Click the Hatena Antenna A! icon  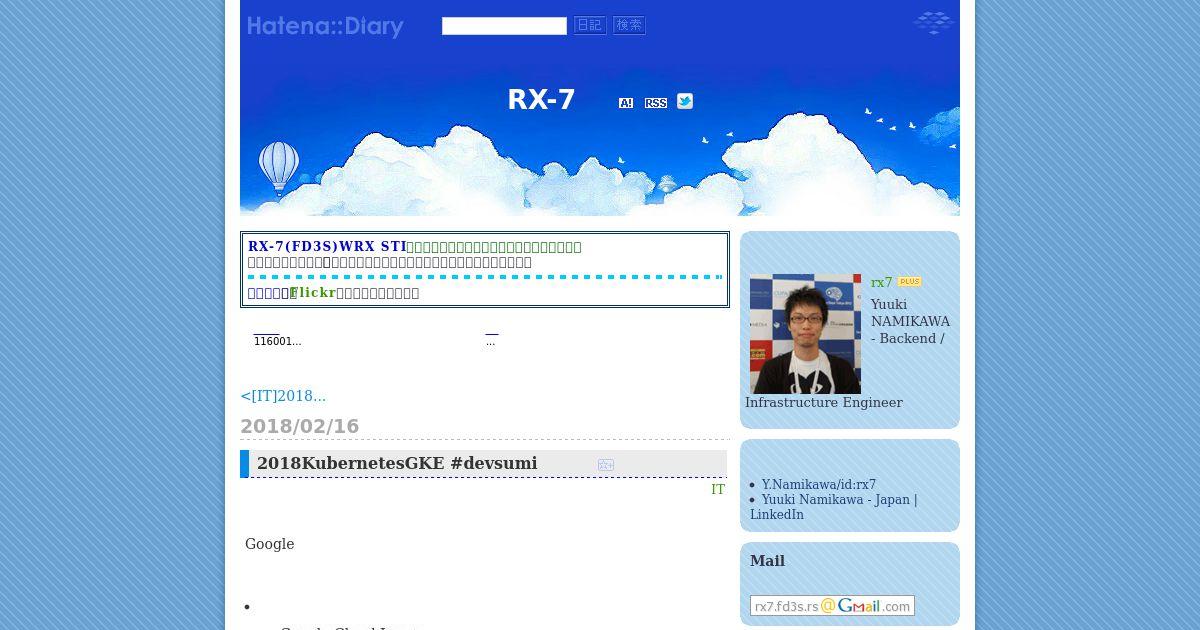pyautogui.click(x=626, y=103)
